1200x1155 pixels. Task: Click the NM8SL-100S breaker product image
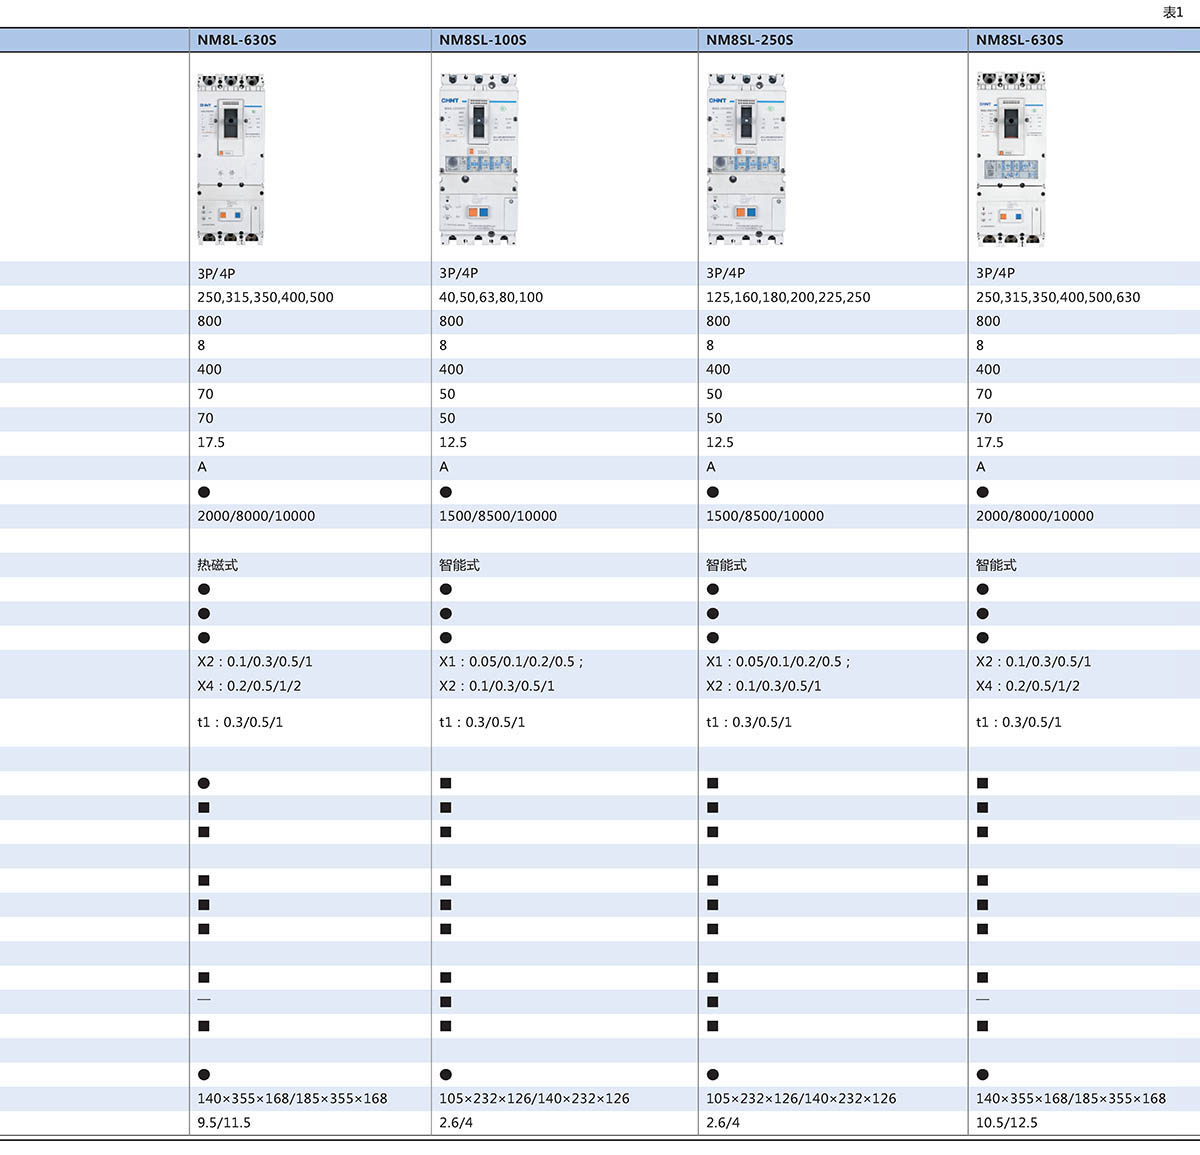pyautogui.click(x=479, y=158)
